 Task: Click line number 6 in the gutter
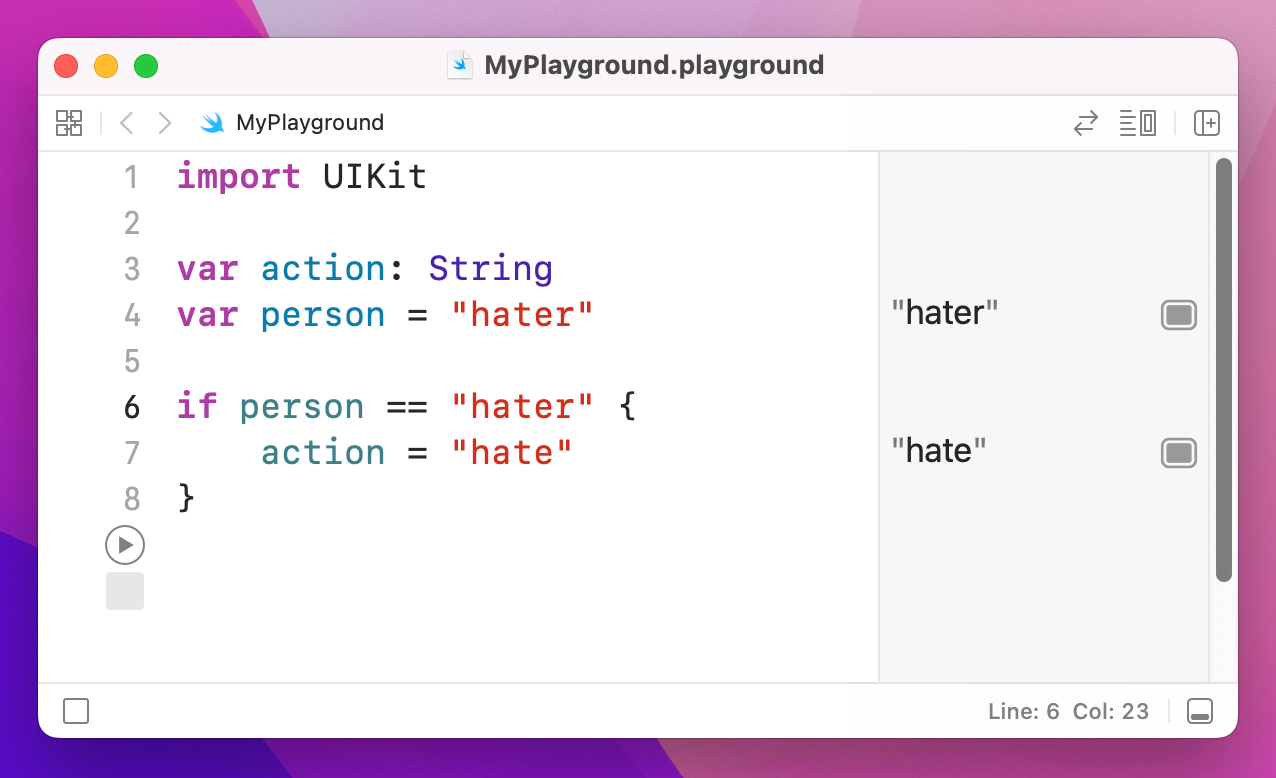coord(132,407)
